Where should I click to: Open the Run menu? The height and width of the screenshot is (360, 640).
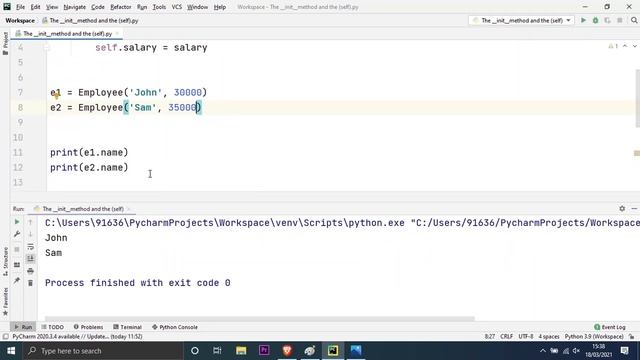pyautogui.click(x=142, y=7)
